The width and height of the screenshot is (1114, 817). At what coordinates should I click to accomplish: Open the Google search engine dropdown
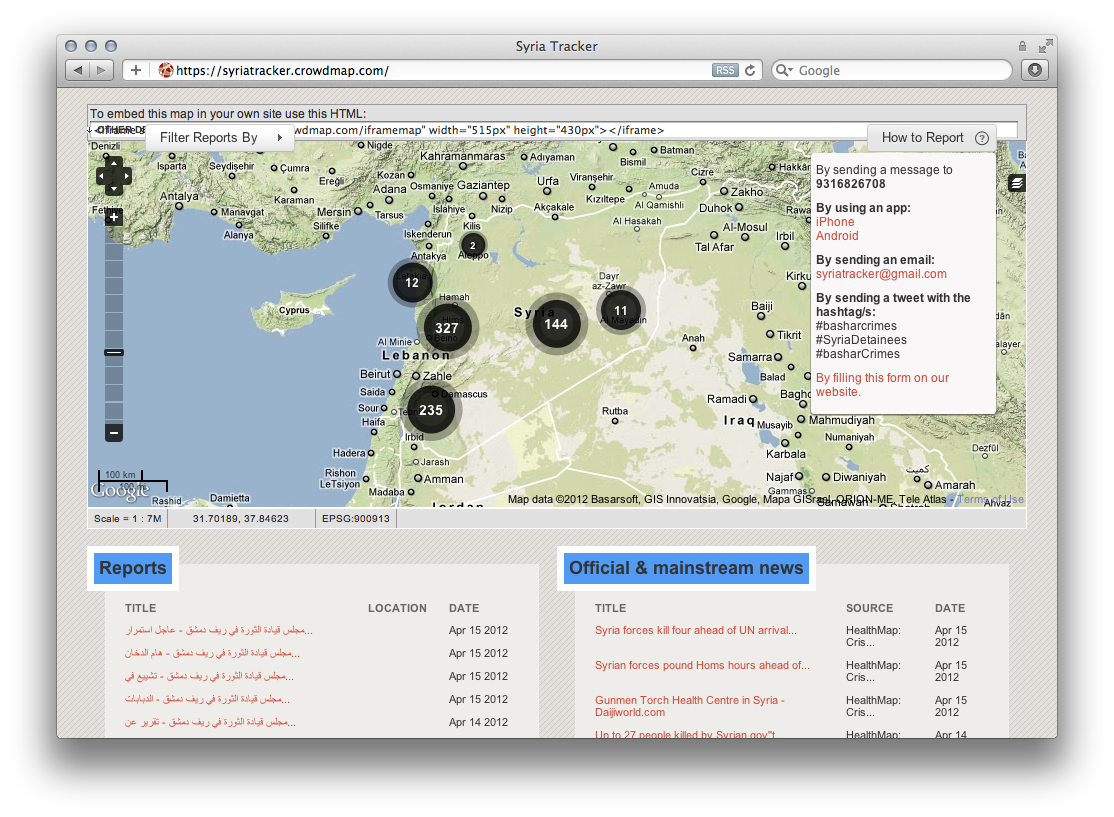click(785, 70)
